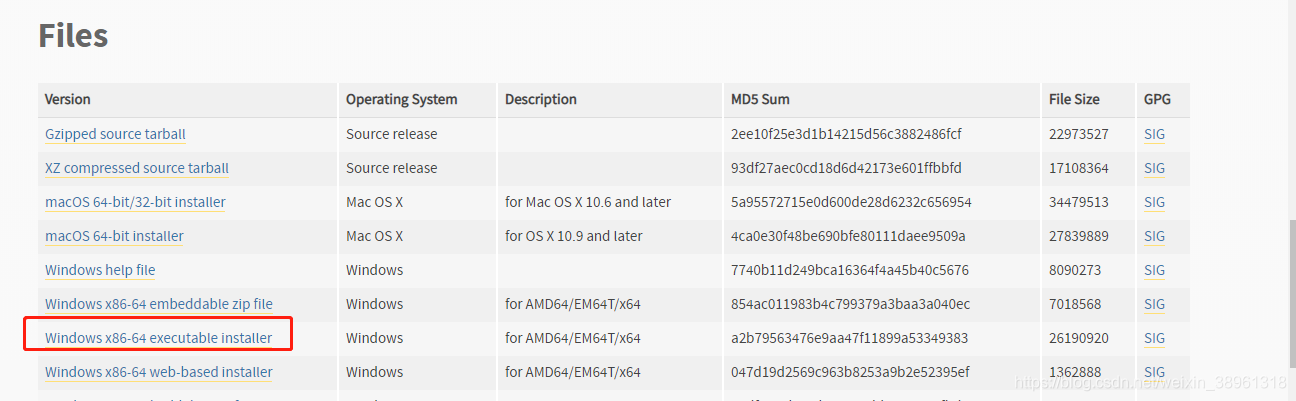Select 'Source release' in Gzipped tarball row
This screenshot has height=401, width=1296.
[x=392, y=134]
